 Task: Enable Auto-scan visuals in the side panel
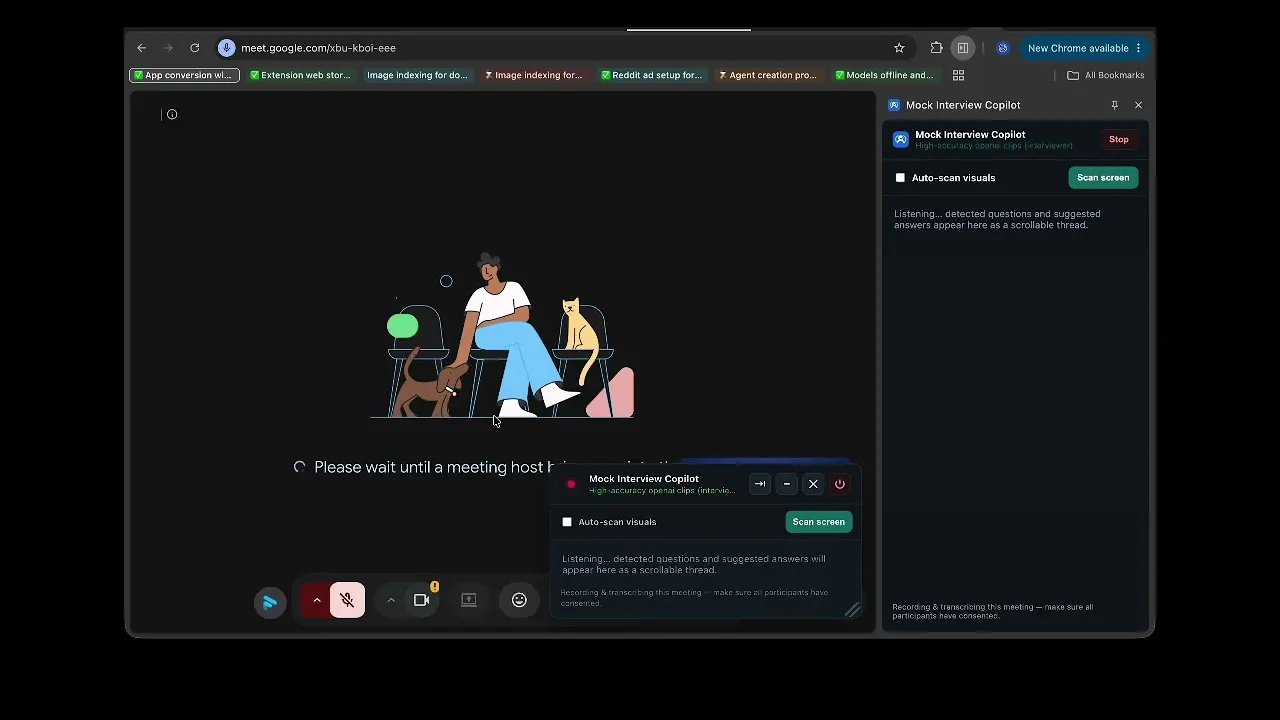900,178
